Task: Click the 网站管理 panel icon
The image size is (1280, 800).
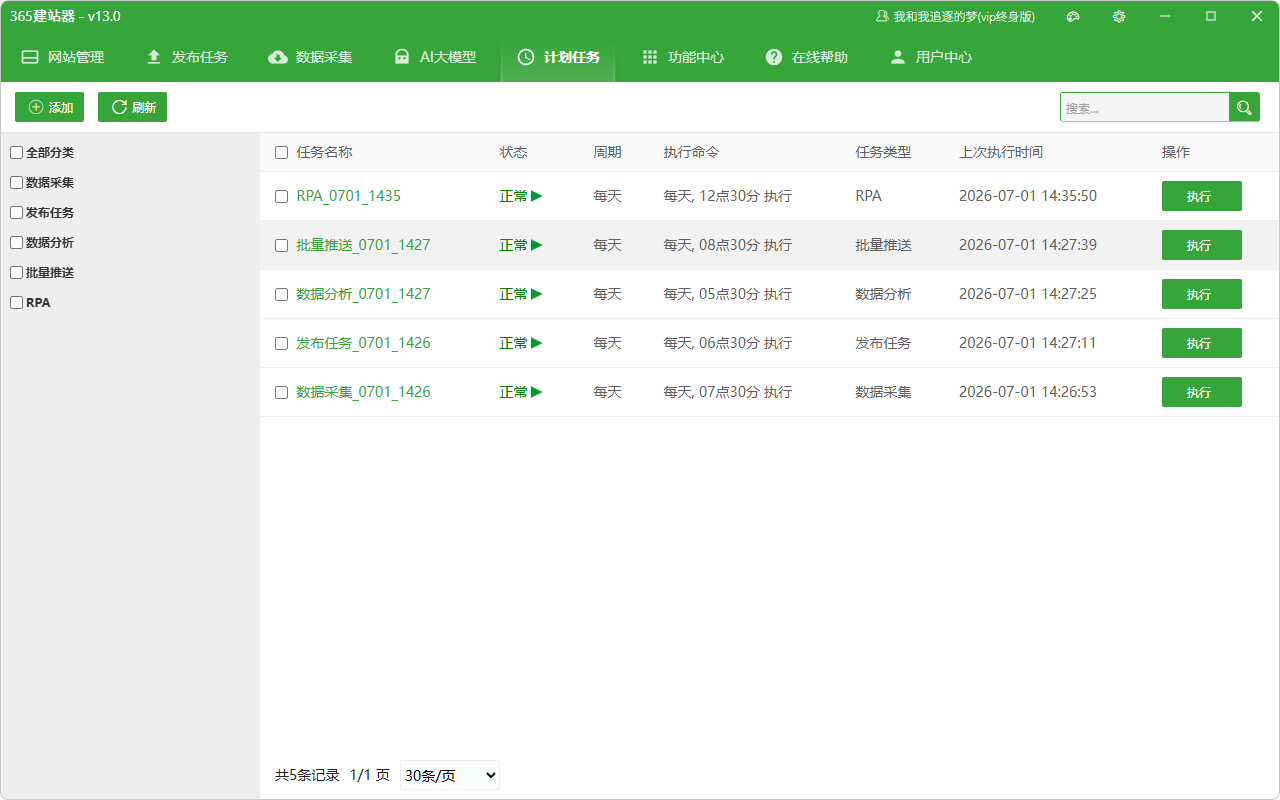Action: [x=30, y=57]
